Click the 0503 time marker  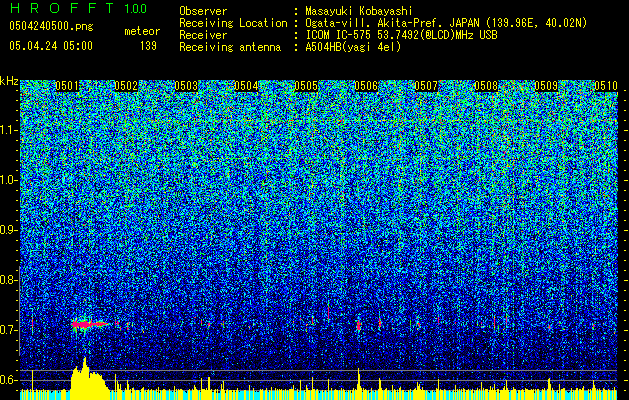pyautogui.click(x=186, y=86)
